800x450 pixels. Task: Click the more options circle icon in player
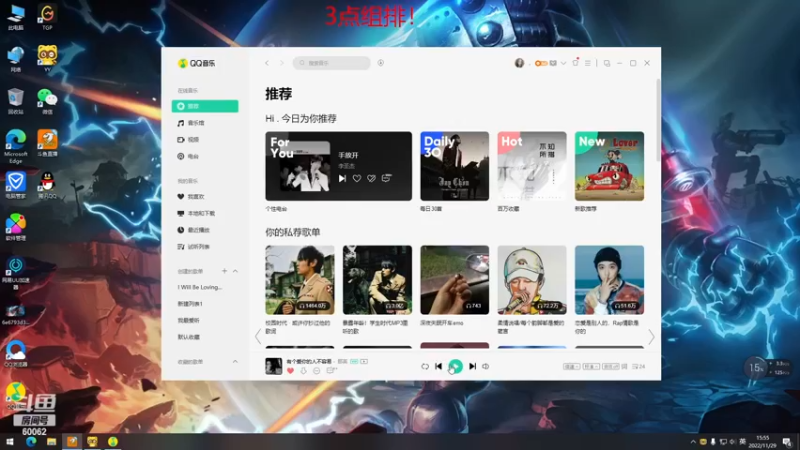click(x=317, y=371)
